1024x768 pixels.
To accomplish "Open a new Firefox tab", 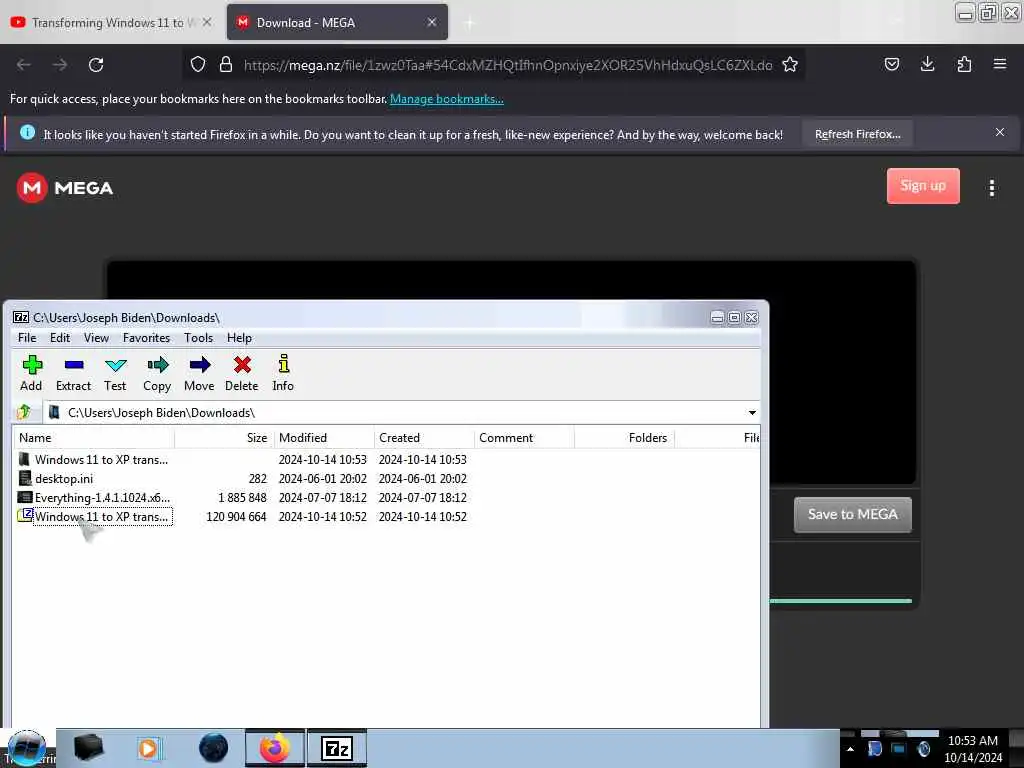I will click(470, 23).
